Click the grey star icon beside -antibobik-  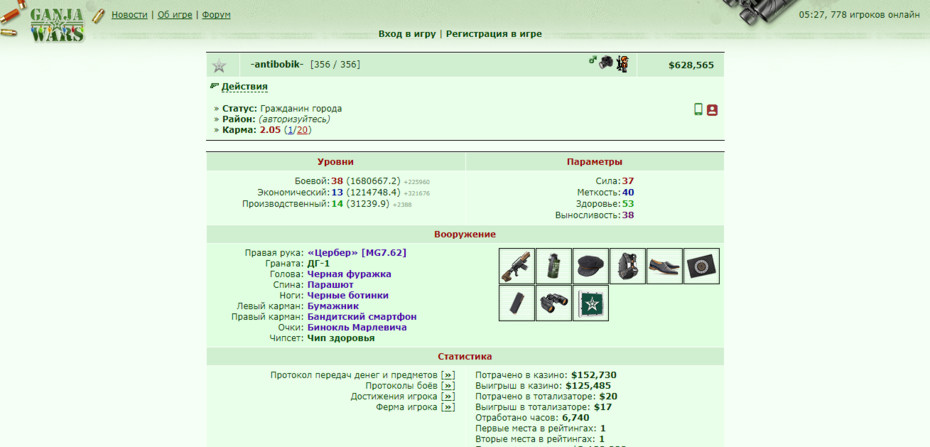tap(219, 66)
